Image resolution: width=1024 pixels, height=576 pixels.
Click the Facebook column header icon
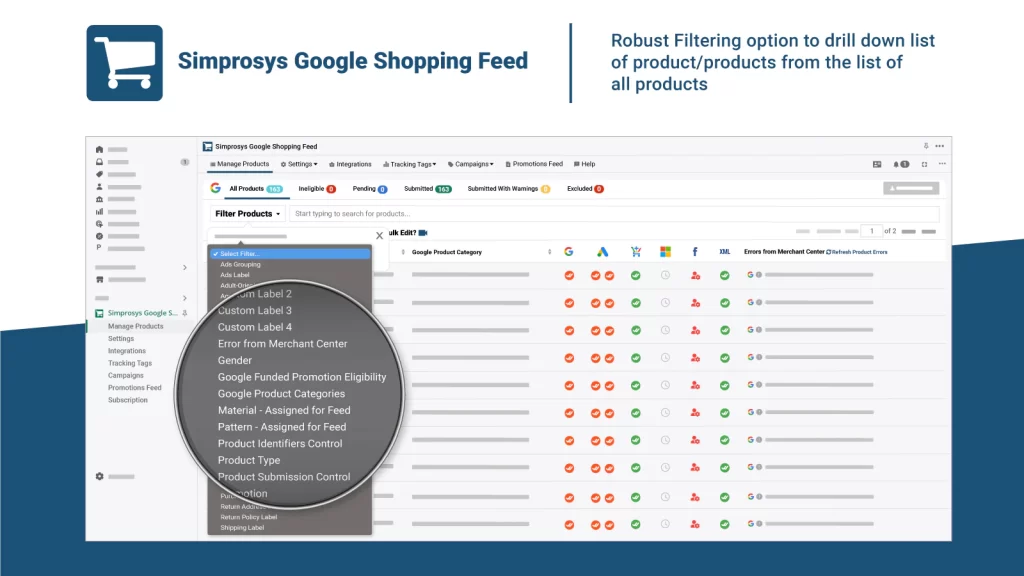[694, 252]
